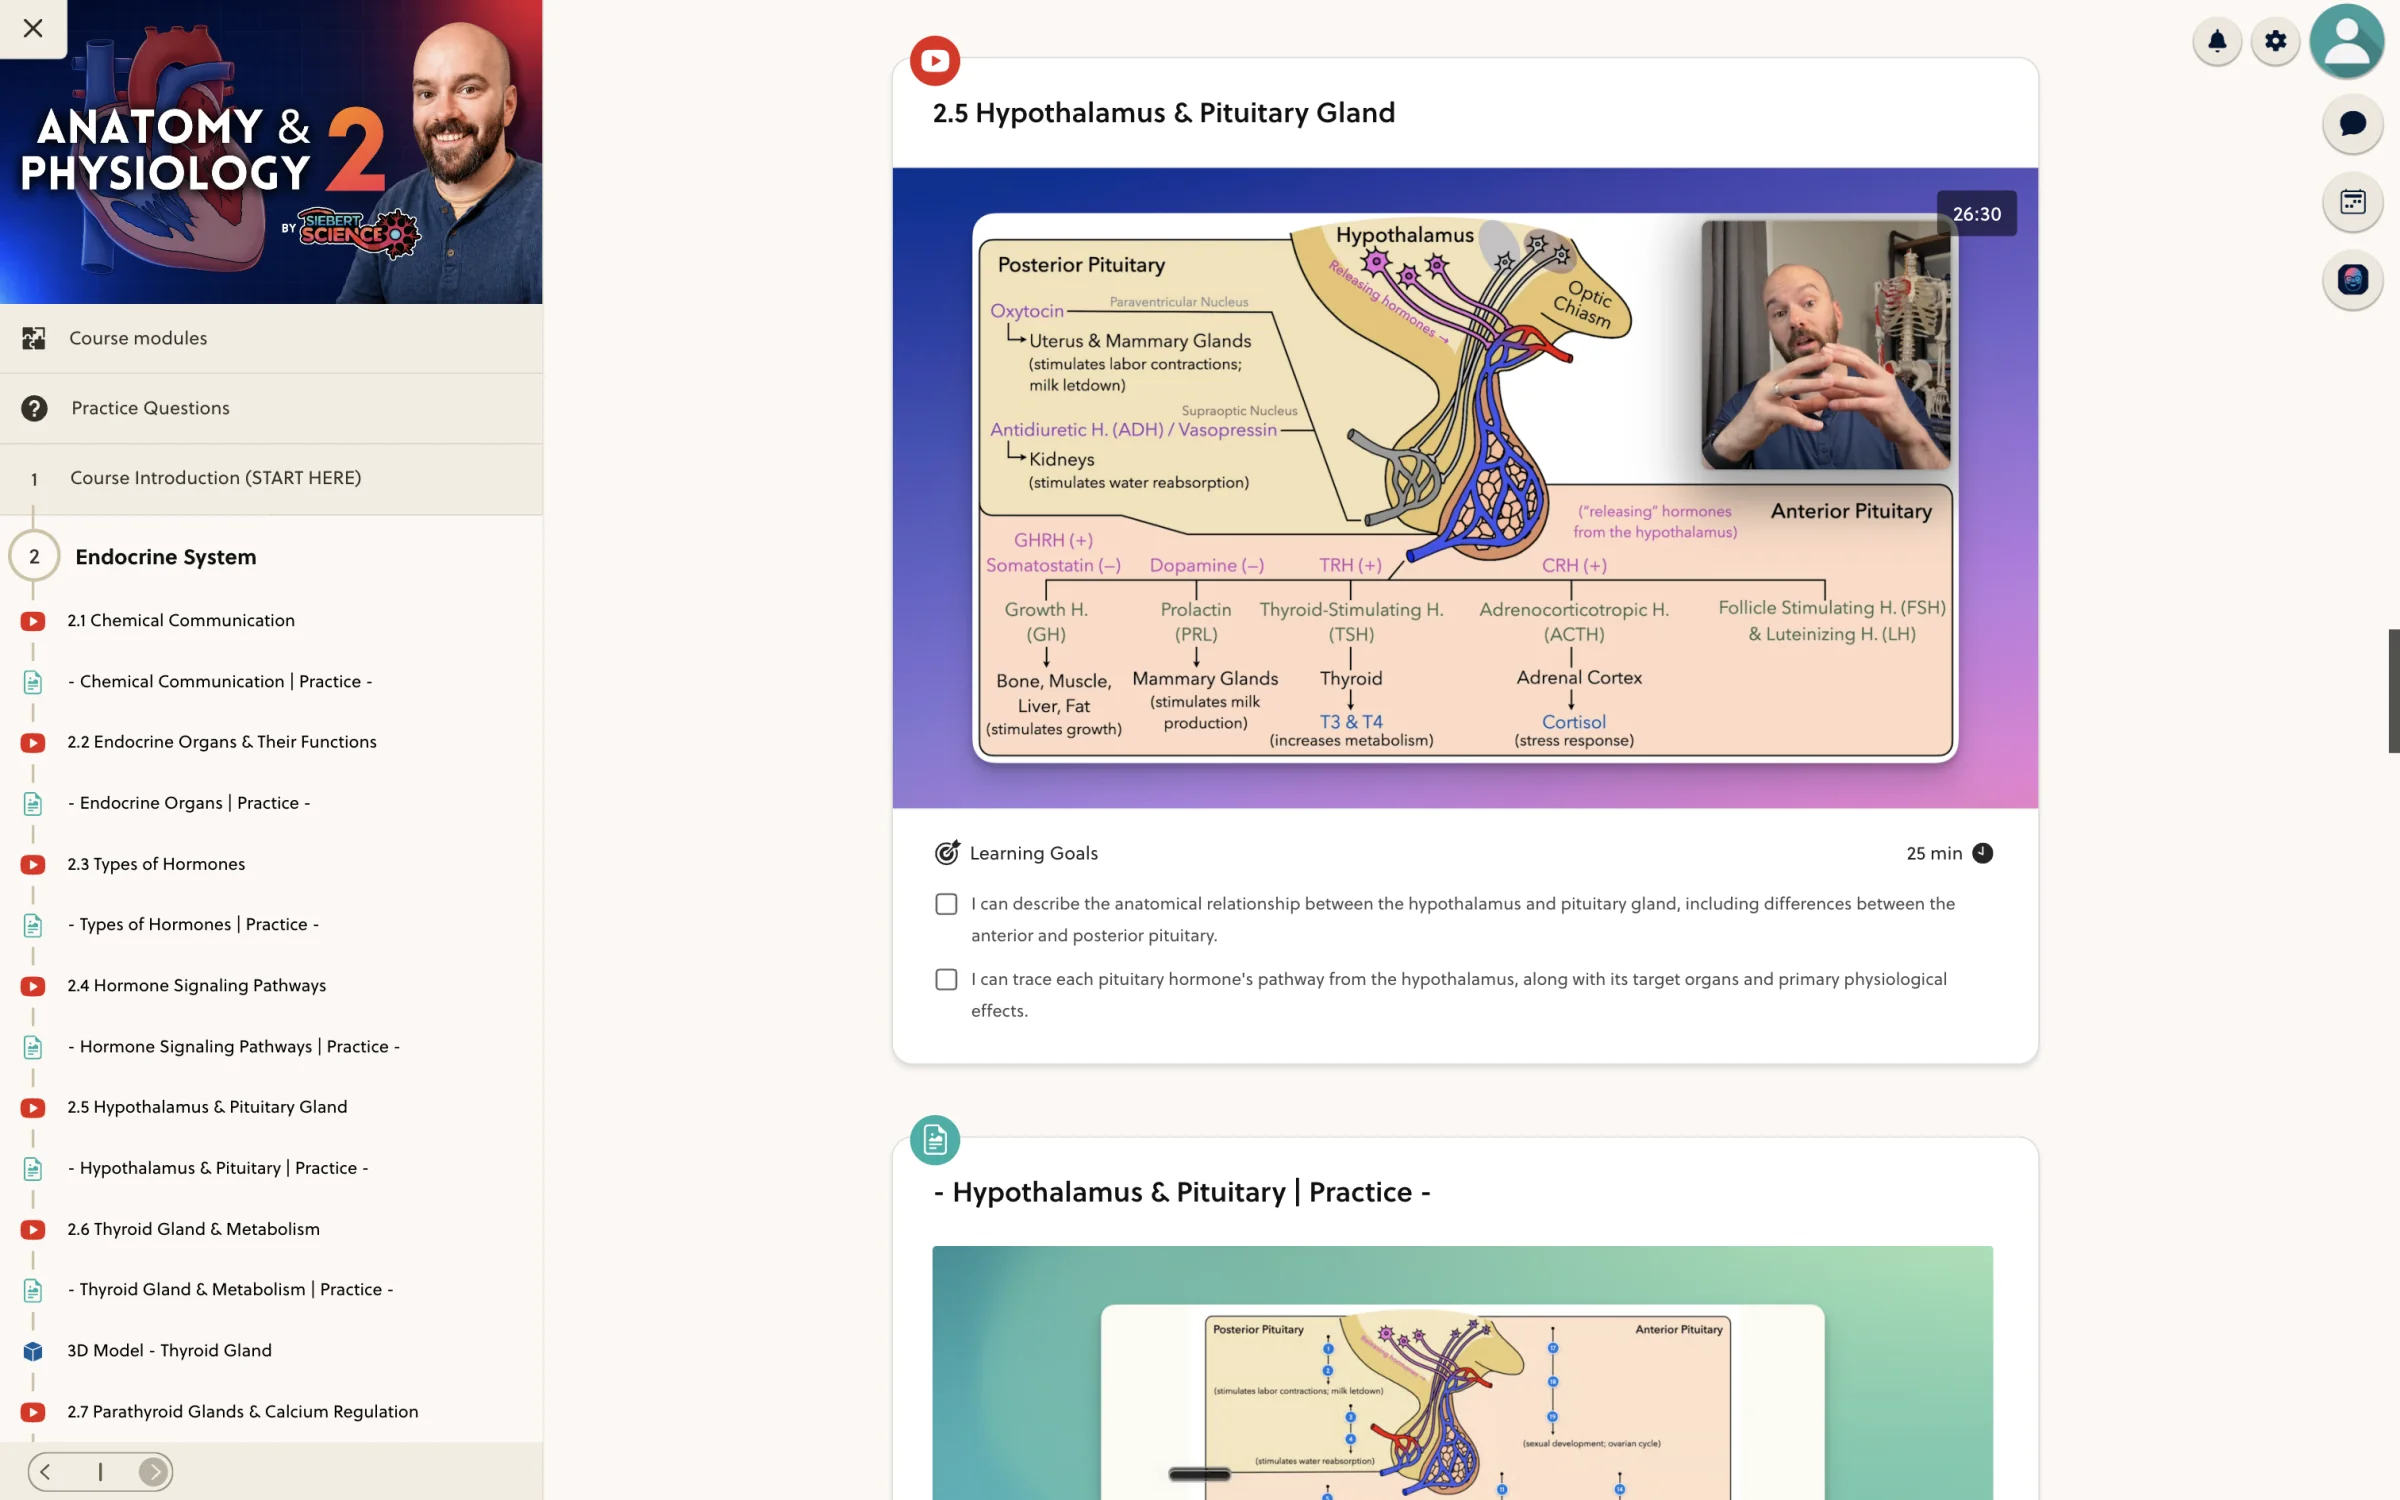Screen dimensions: 2400x1500
Task: Open lesson 2.1 Chemical Communication
Action: (x=181, y=620)
